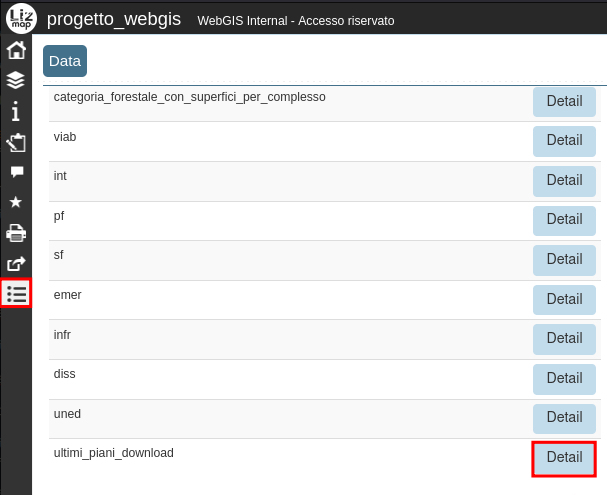The width and height of the screenshot is (607, 495).
Task: Click the Lizmap logo icon
Action: click(21, 18)
